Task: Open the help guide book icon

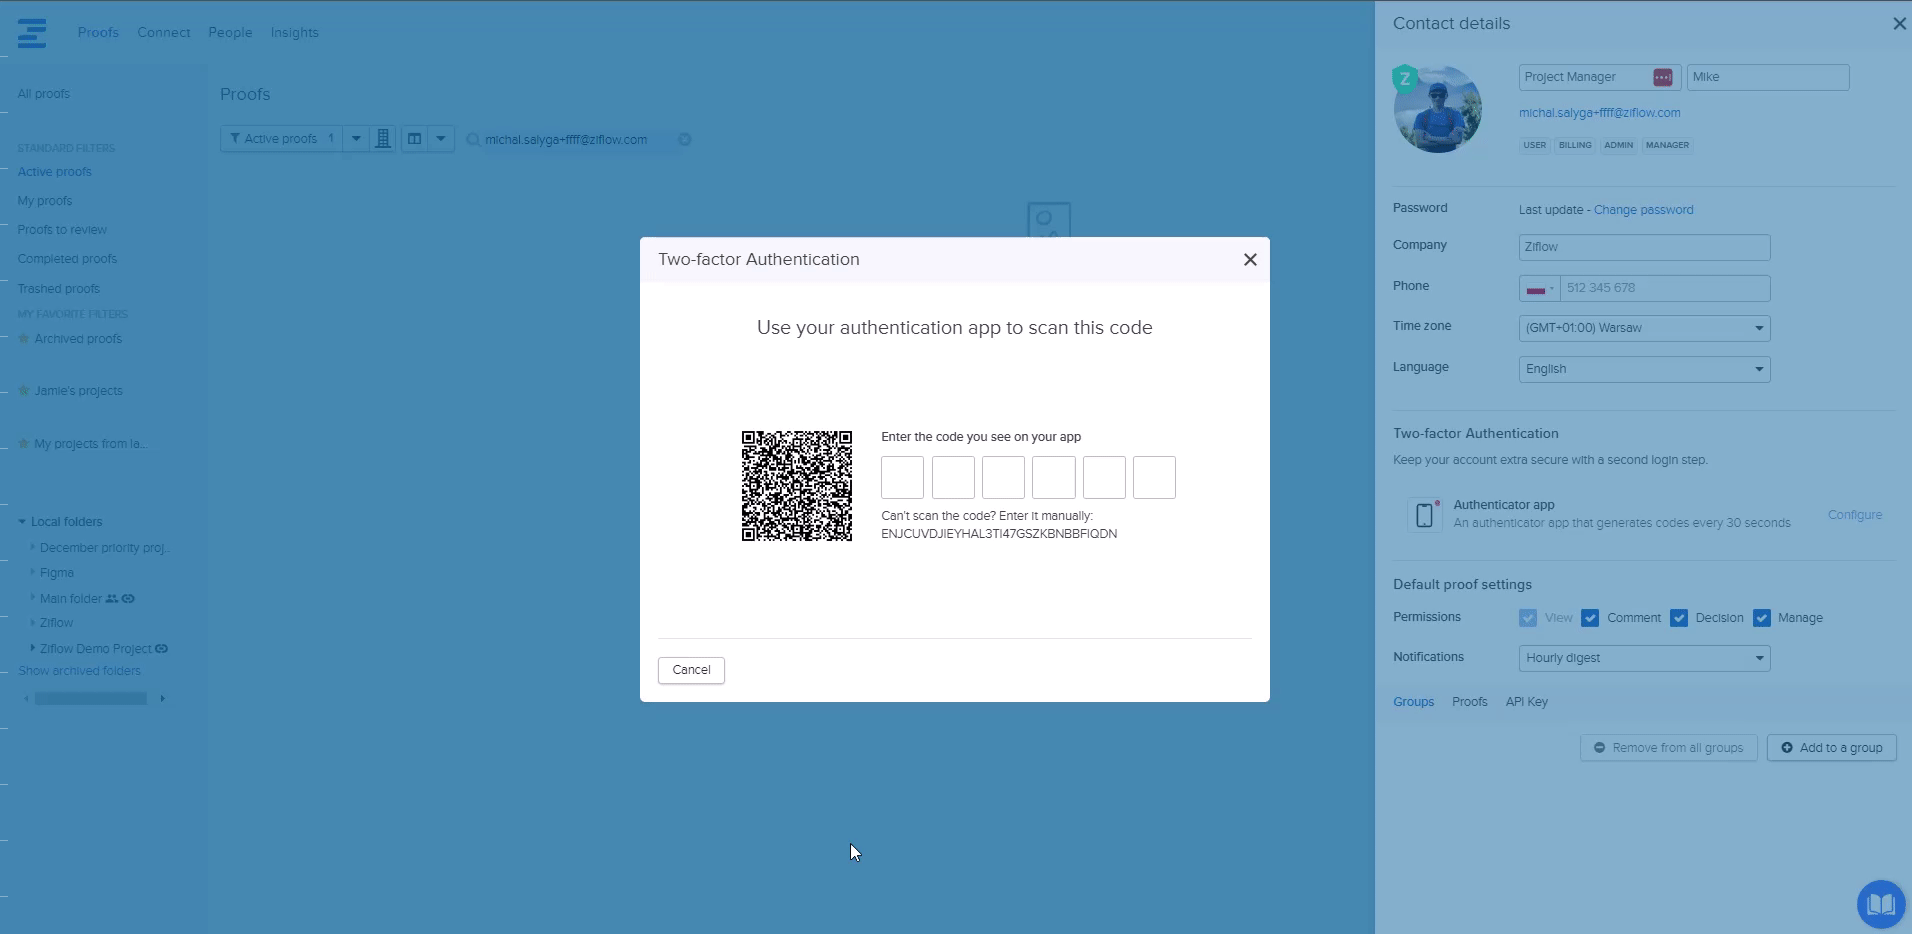Action: (x=1880, y=904)
